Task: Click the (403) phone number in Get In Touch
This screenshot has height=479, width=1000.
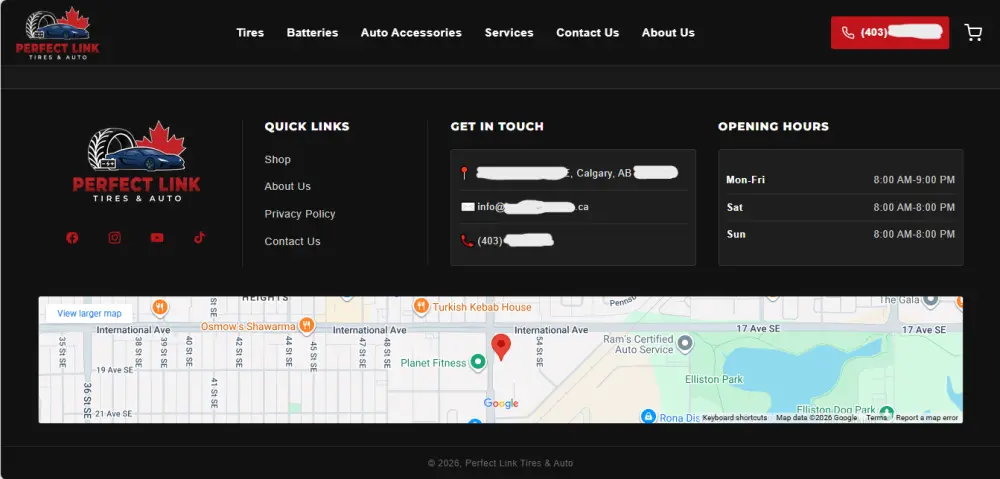Action: 515,240
